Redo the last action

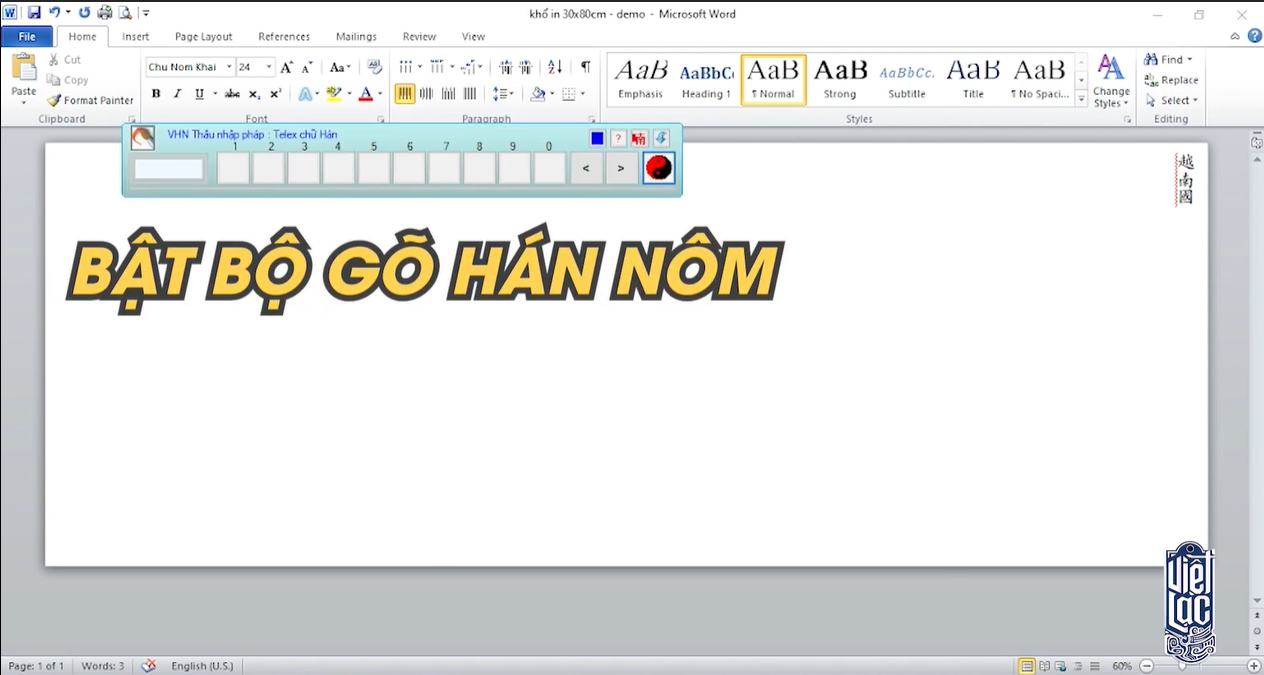click(84, 13)
